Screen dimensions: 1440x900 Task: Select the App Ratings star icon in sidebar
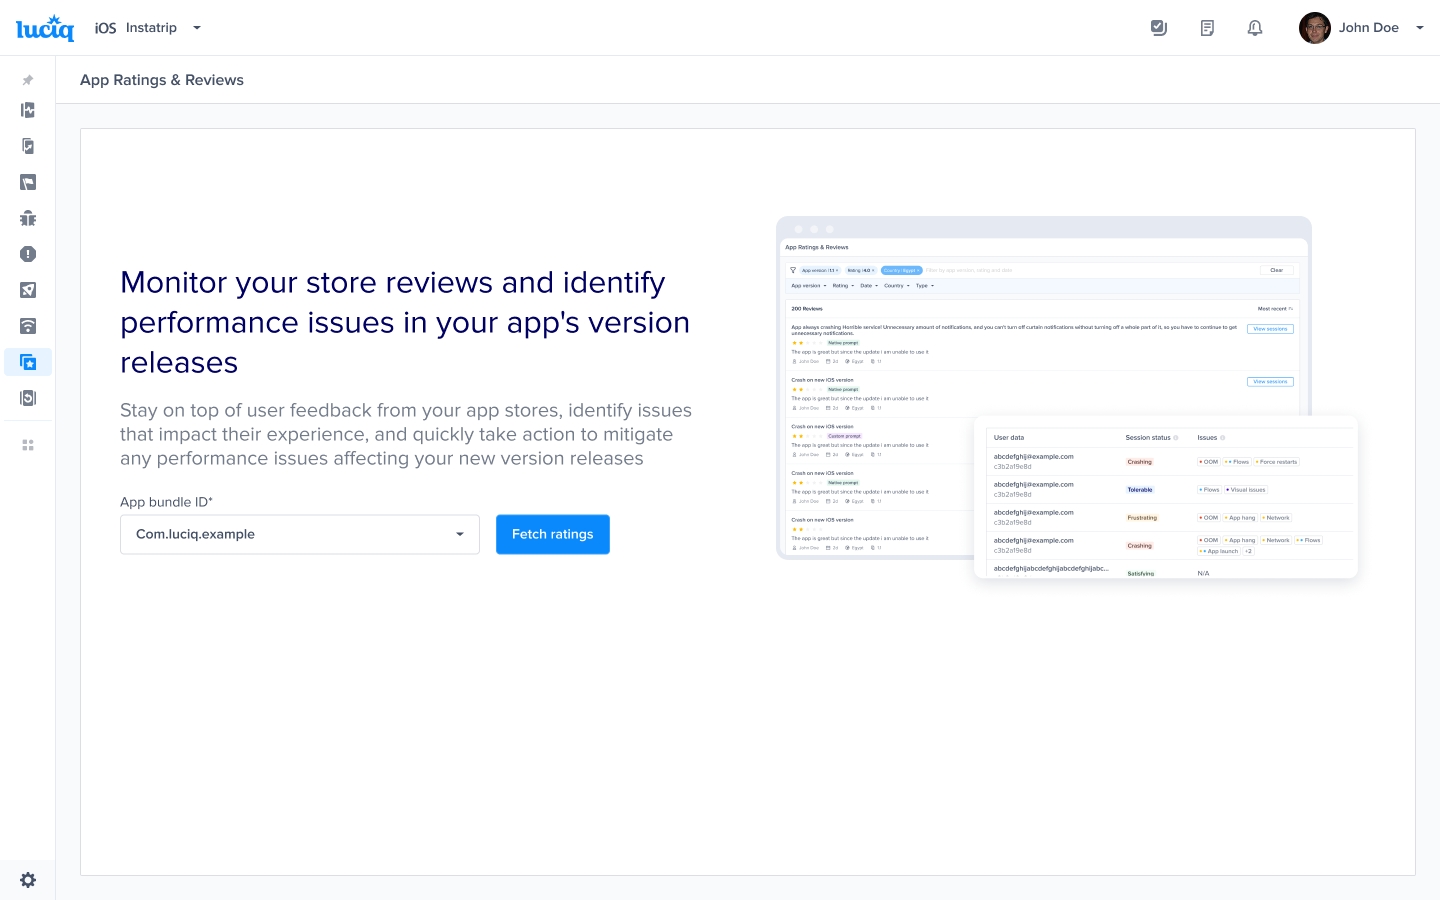28,362
